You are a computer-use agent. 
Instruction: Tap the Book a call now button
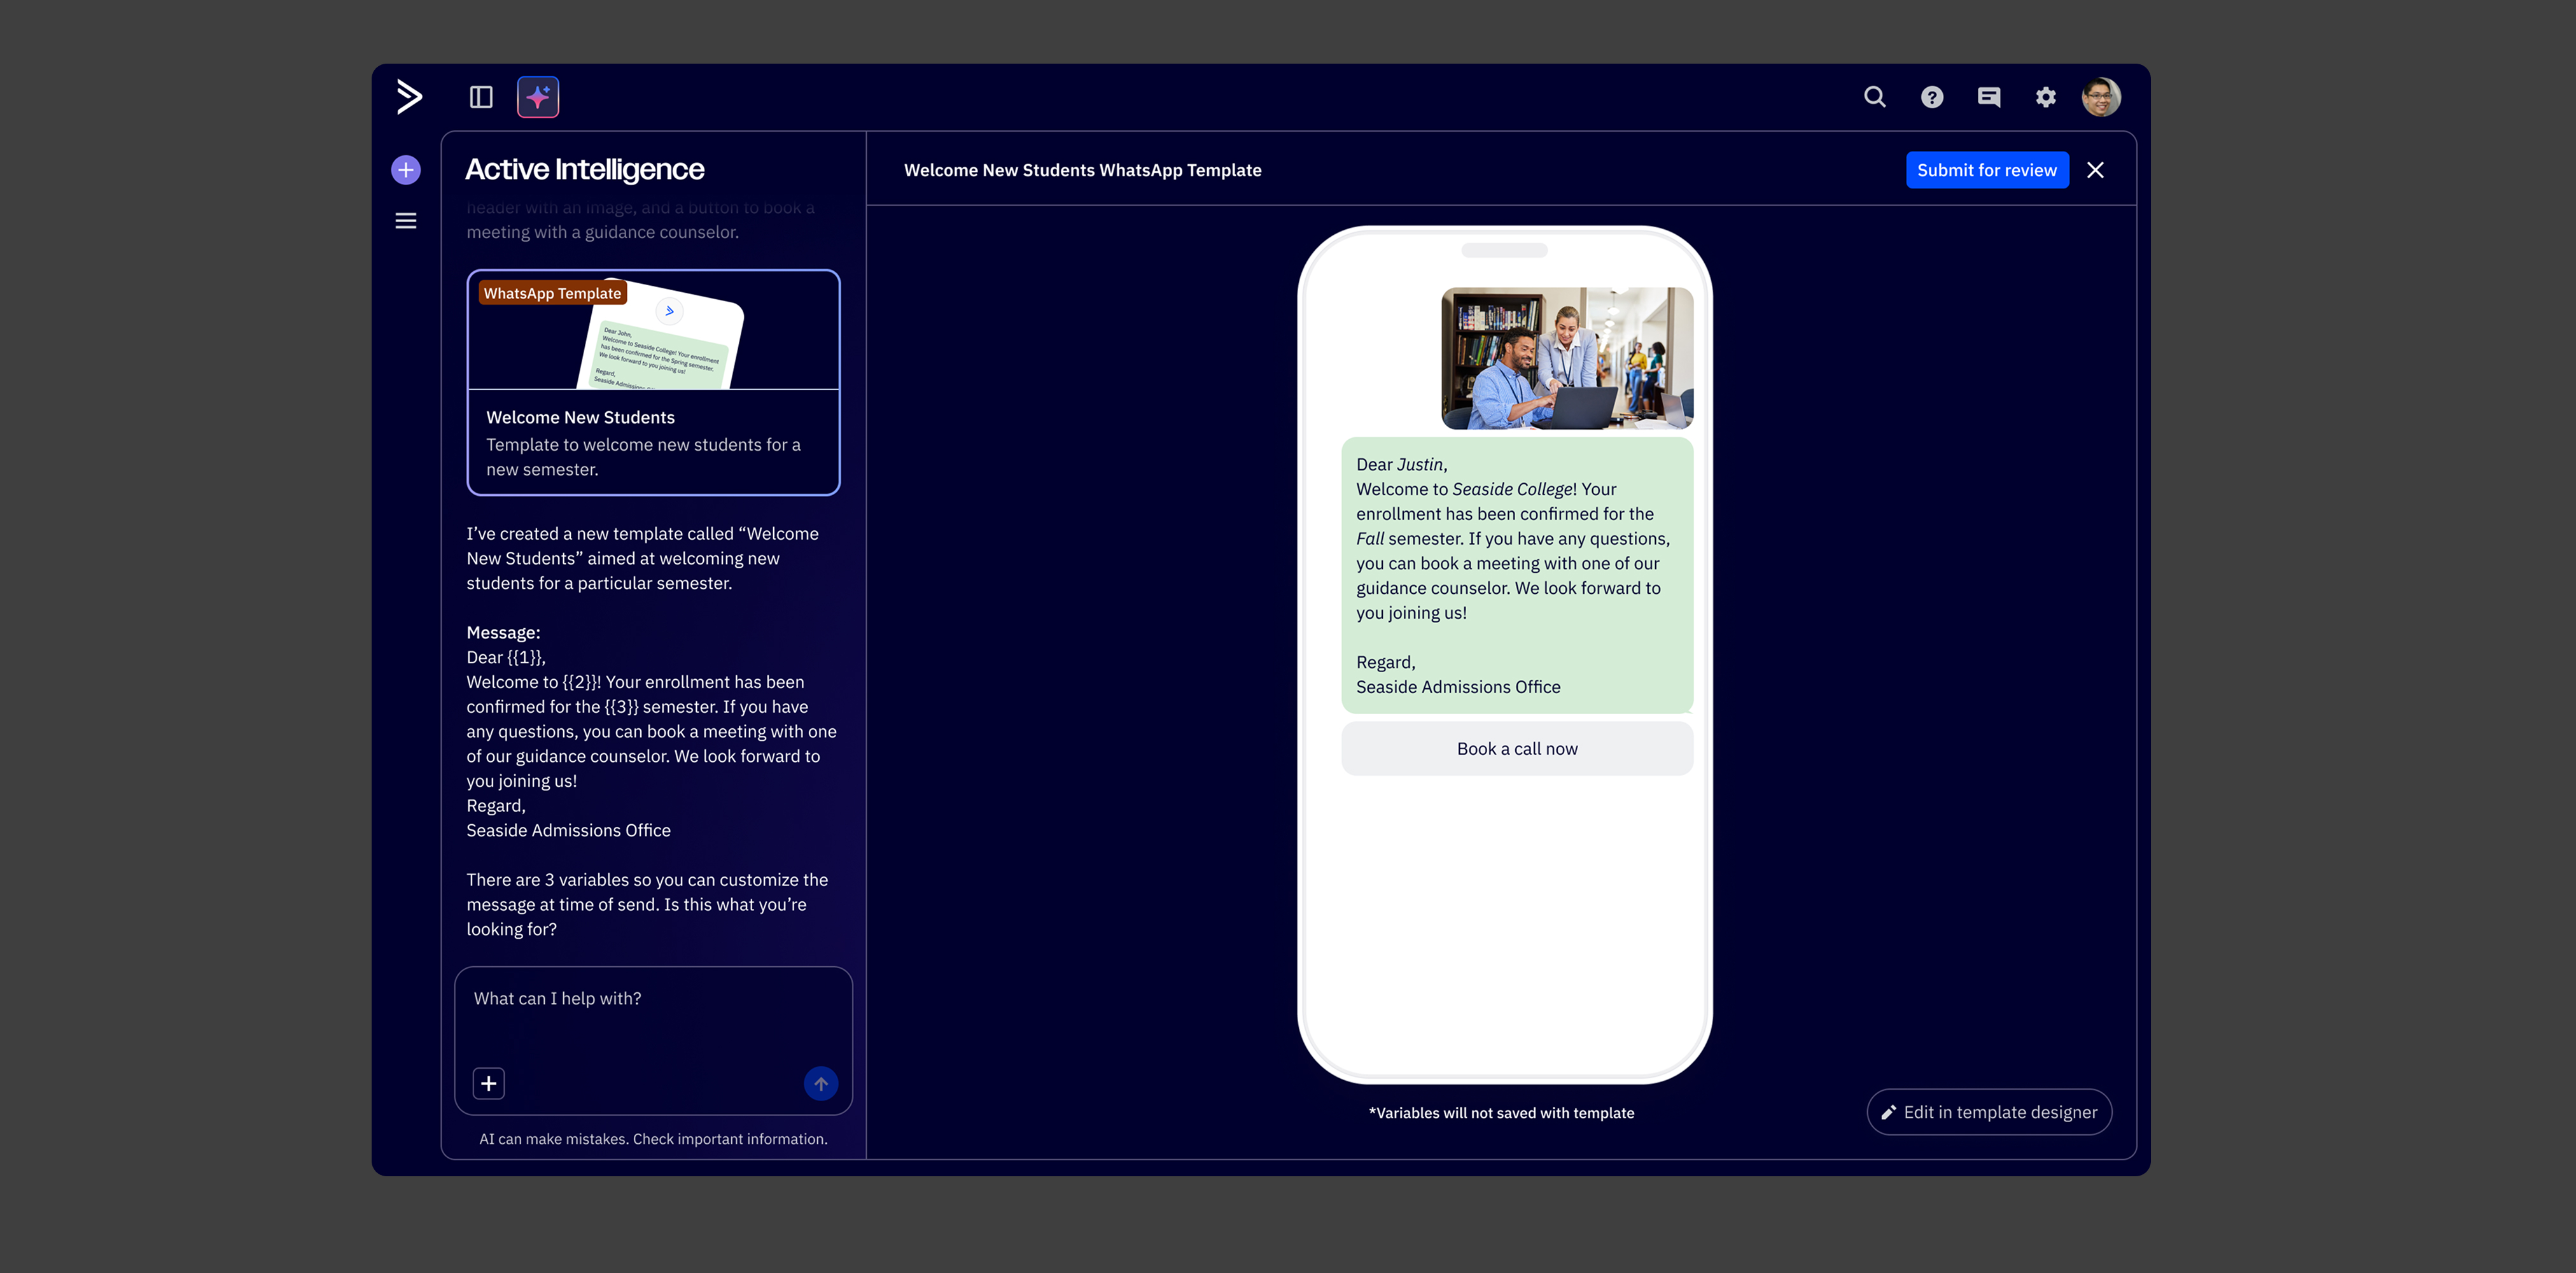(1516, 749)
